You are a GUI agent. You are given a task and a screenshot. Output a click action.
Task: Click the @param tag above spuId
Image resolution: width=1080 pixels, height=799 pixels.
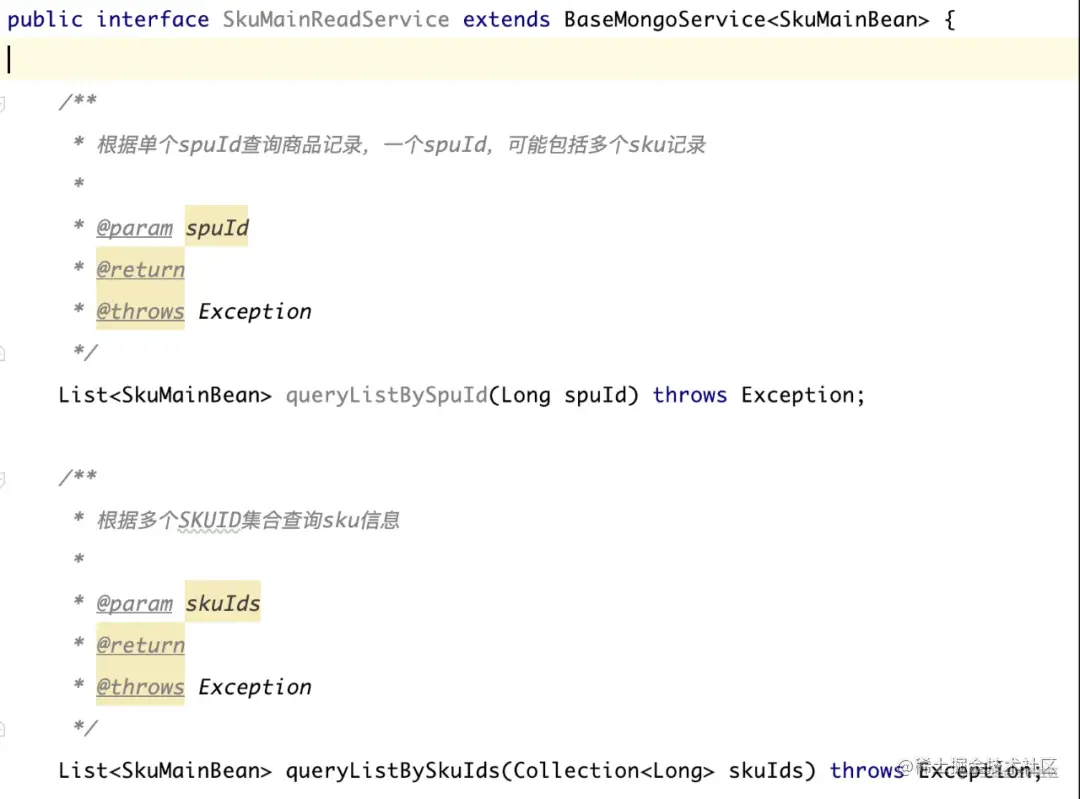click(134, 228)
